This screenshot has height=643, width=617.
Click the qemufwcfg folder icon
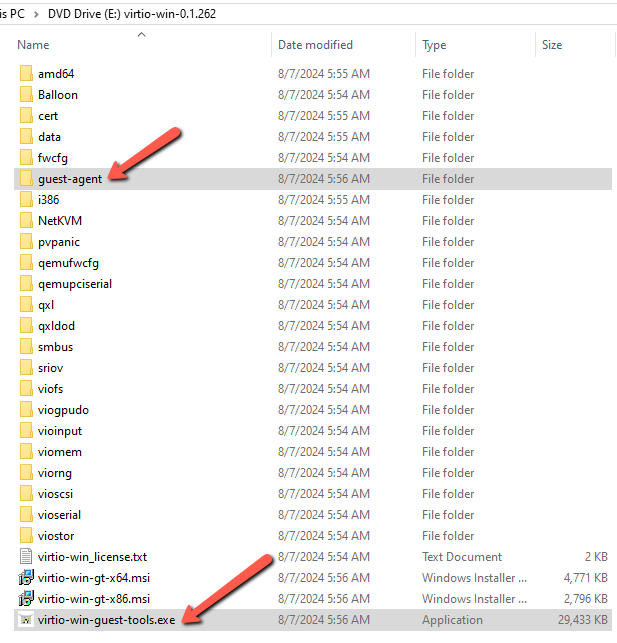(26, 263)
